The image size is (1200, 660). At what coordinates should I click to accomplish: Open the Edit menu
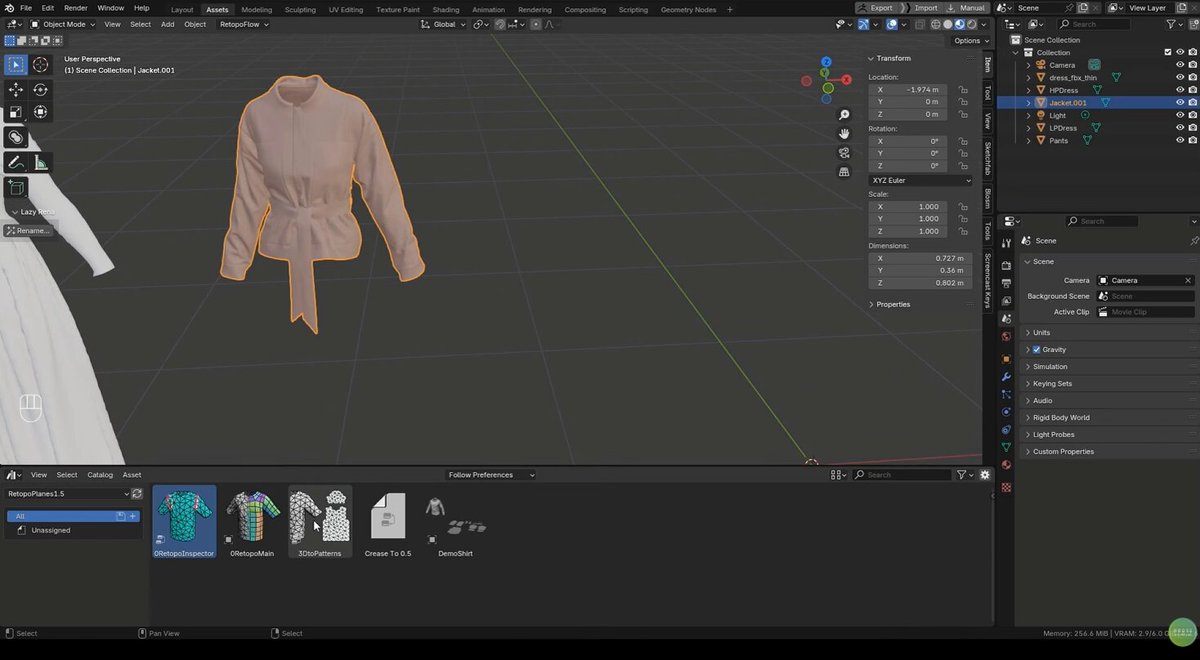click(x=47, y=8)
